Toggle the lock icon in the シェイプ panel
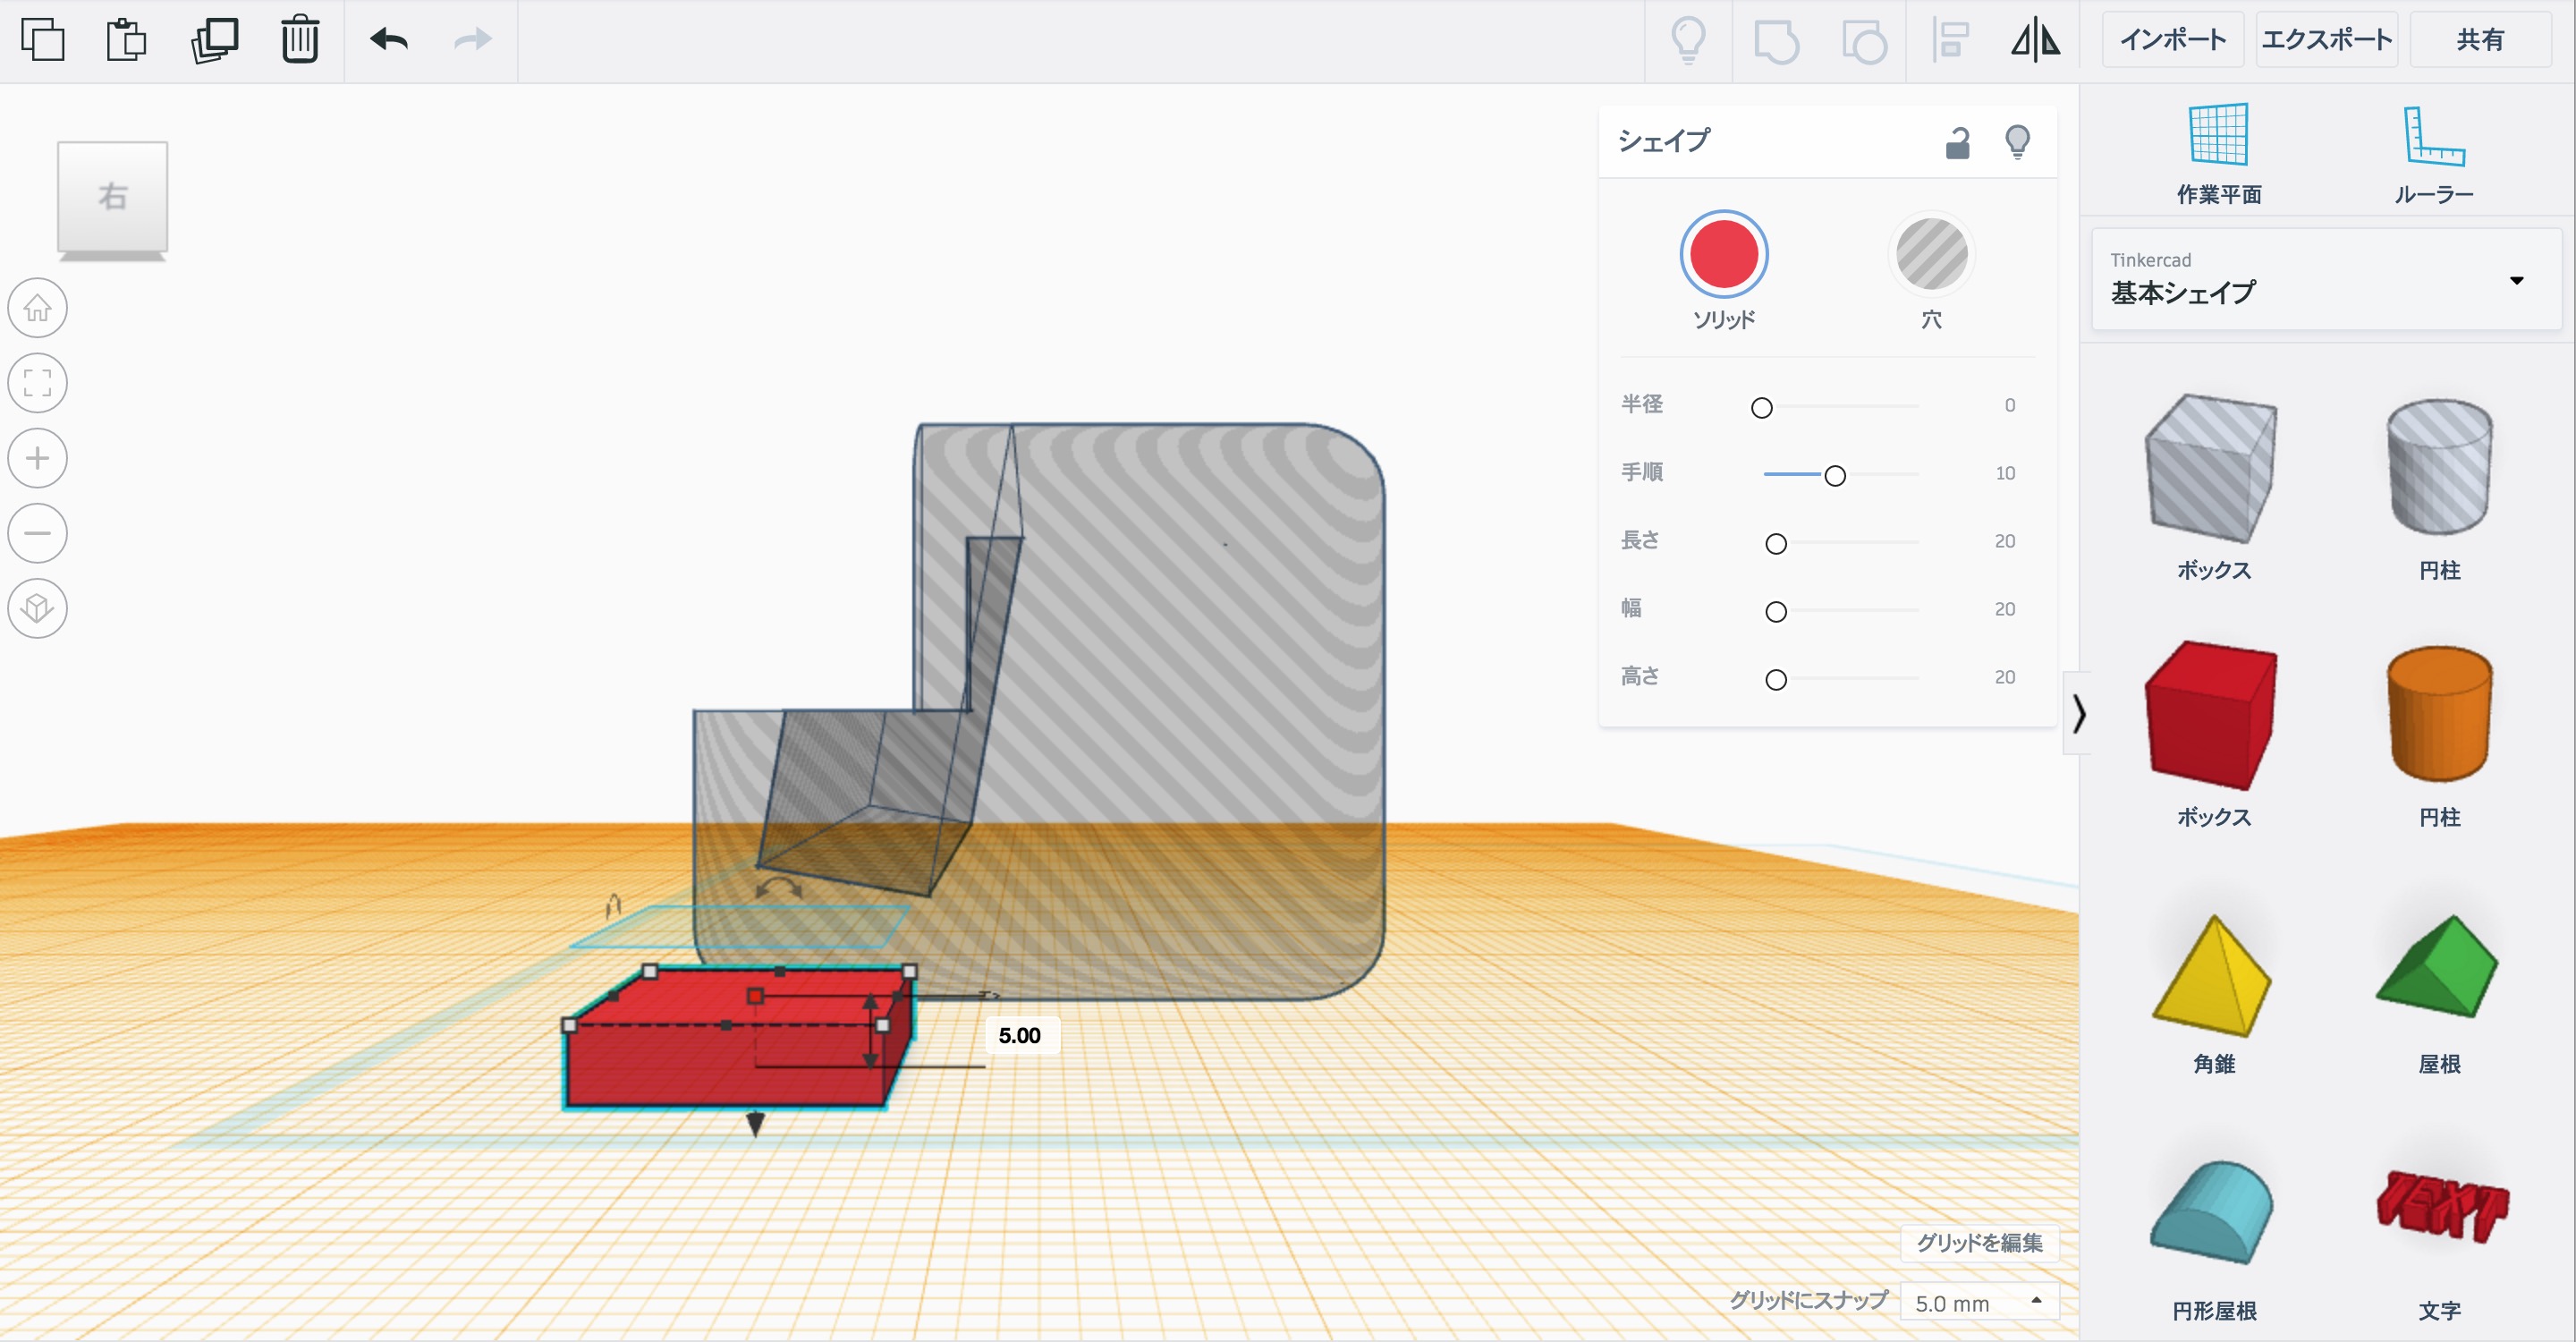Viewport: 2576px width, 1342px height. pos(1957,143)
